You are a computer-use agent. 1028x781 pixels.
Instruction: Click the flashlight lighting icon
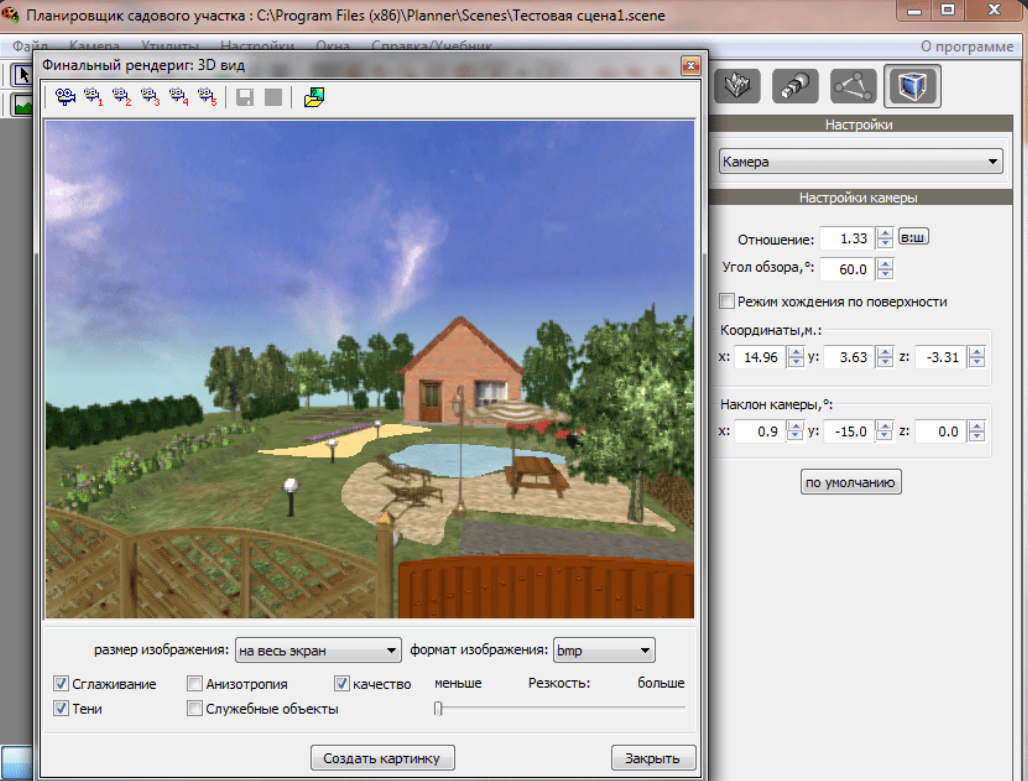(x=795, y=86)
